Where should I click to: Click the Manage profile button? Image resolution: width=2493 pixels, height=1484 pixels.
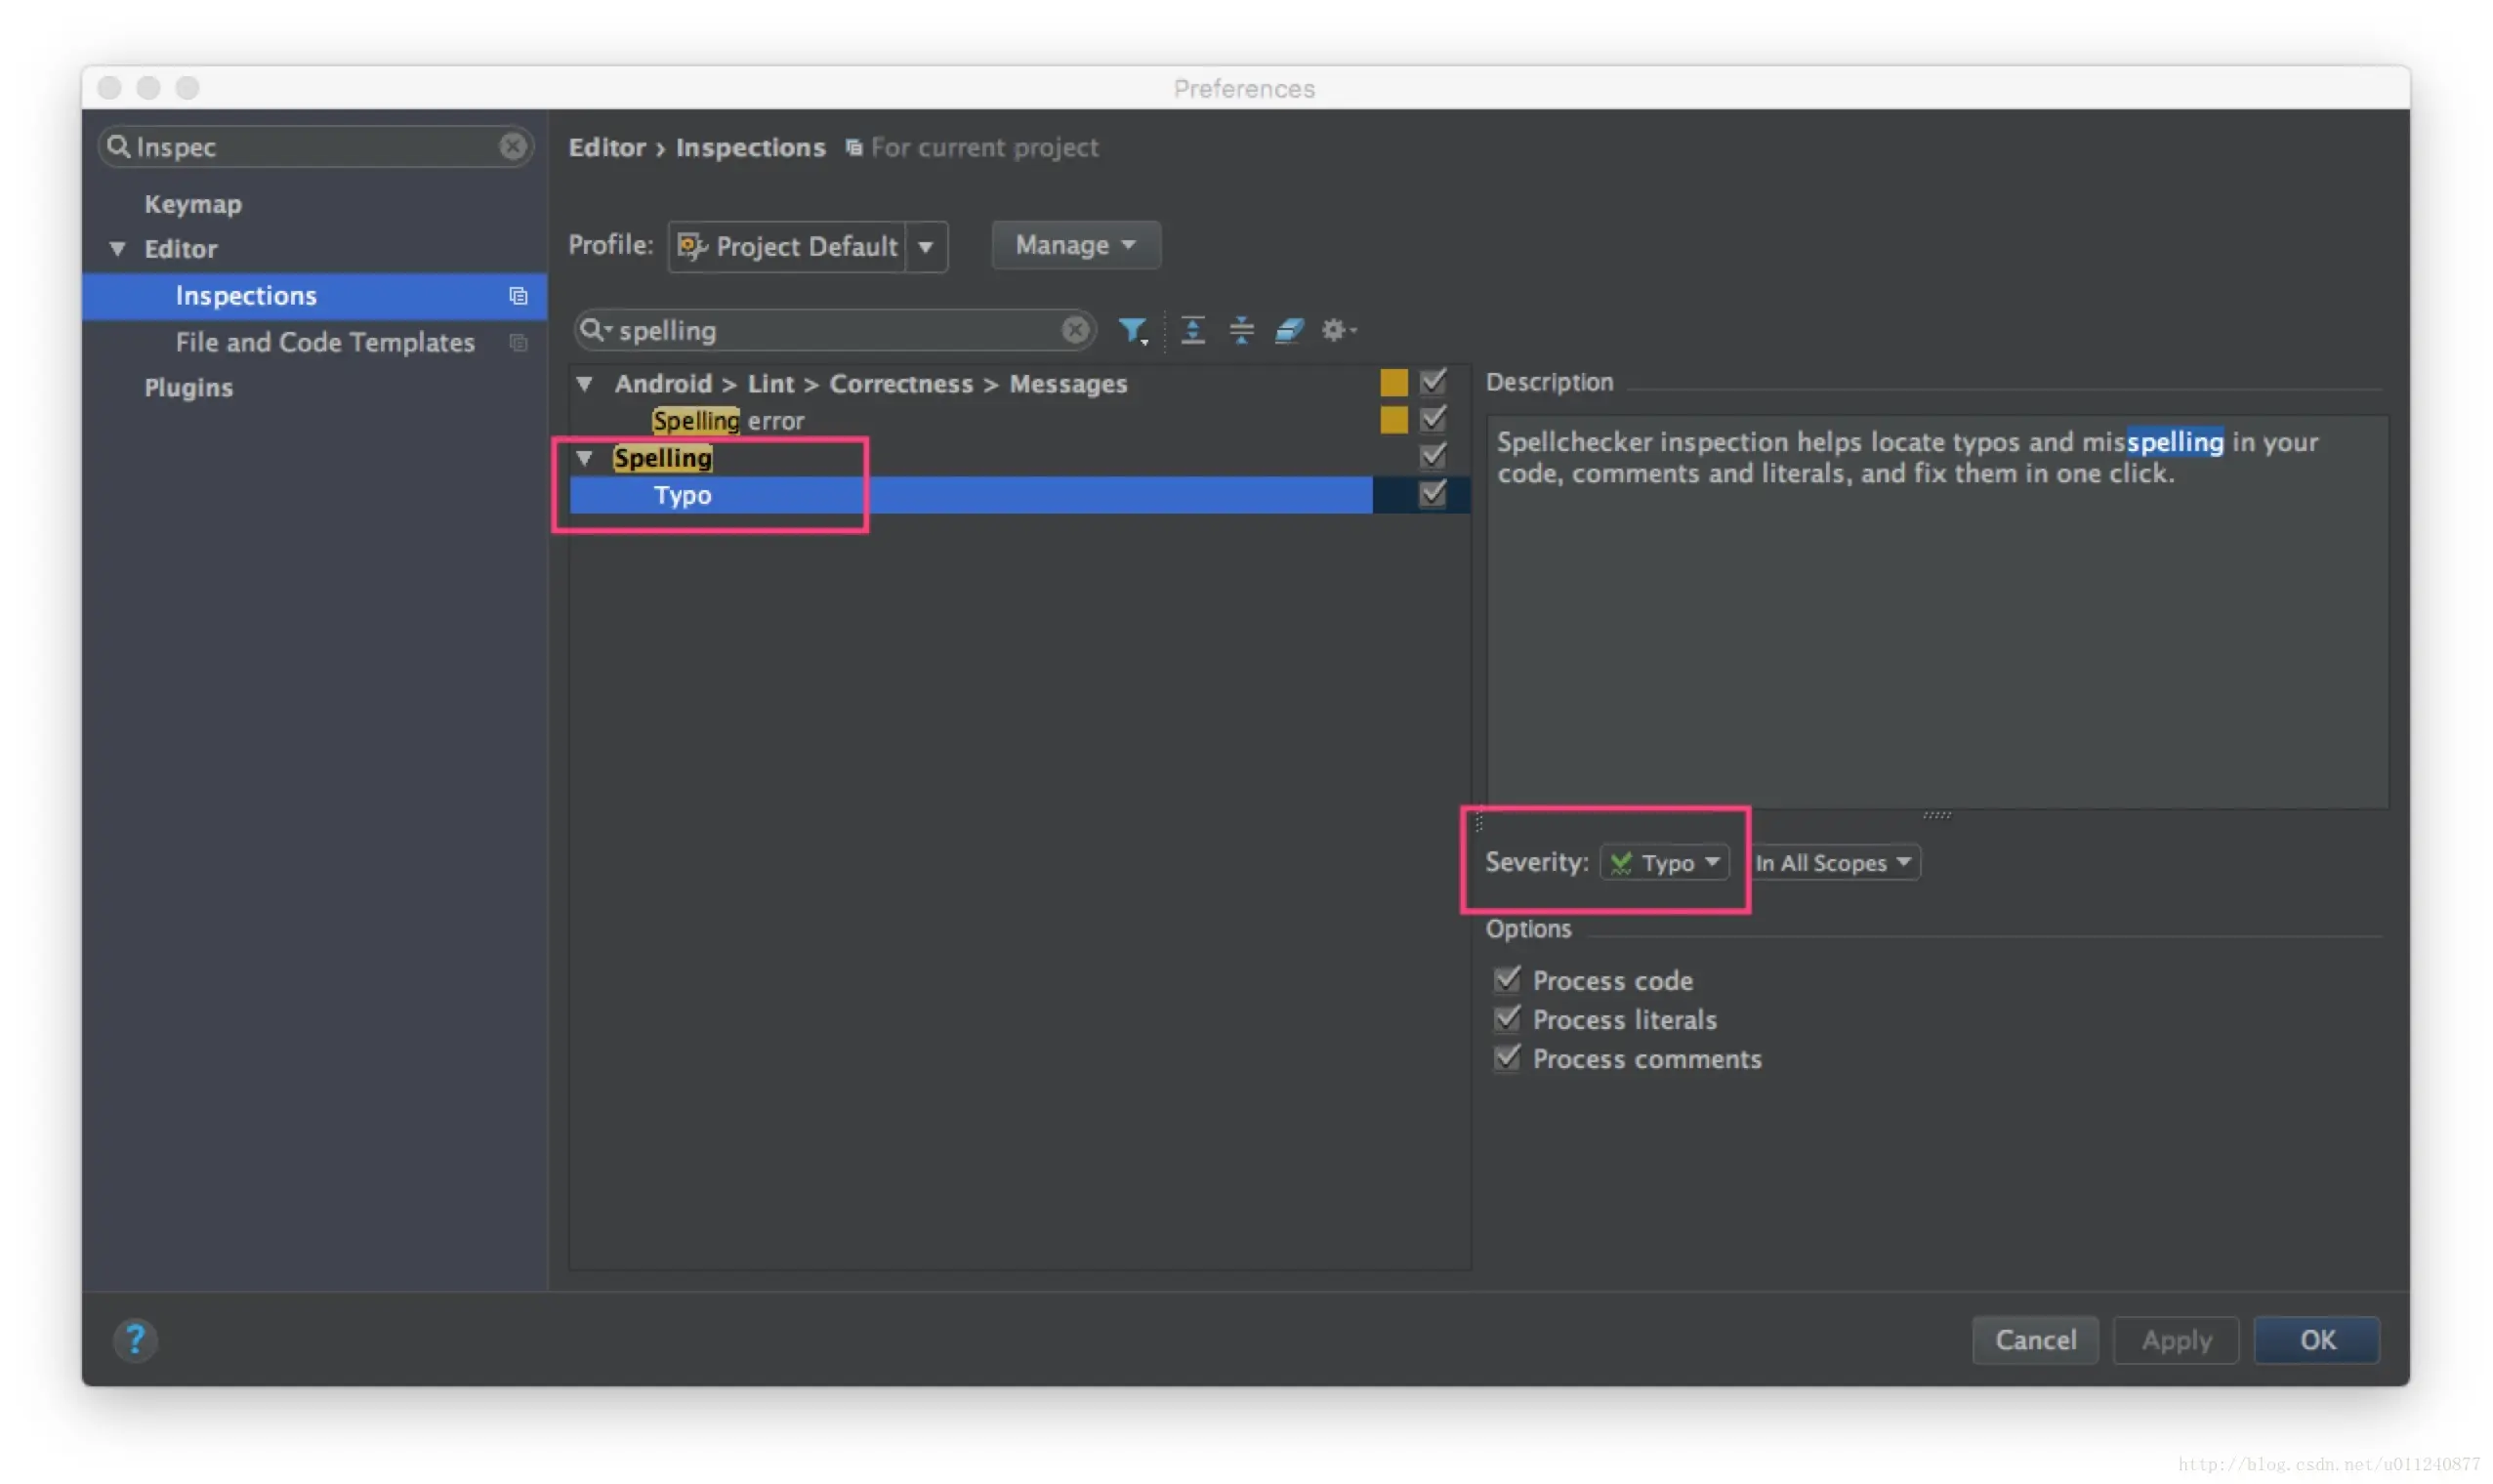[1075, 245]
